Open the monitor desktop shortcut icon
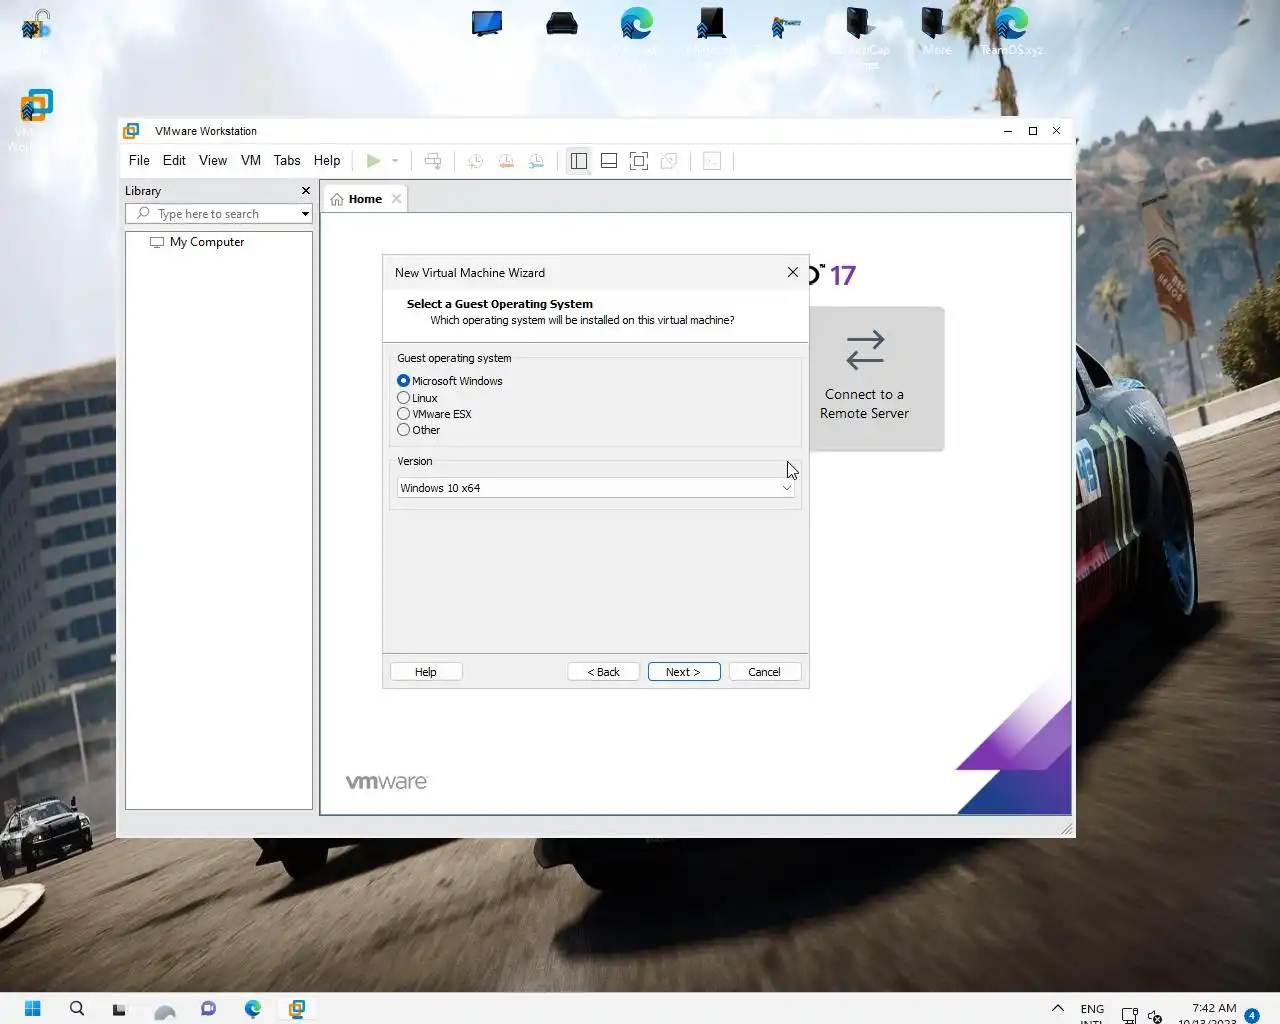The height and width of the screenshot is (1024, 1280). [487, 23]
